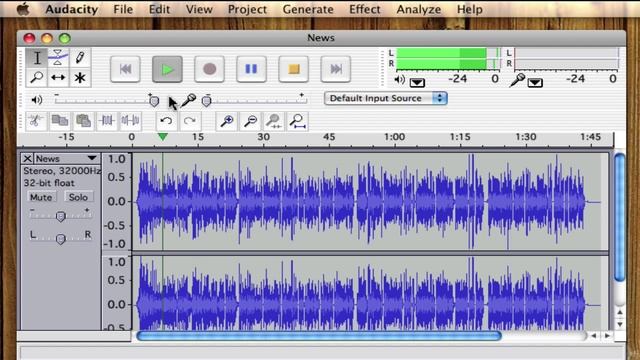Close the News track with the X button
Viewport: 640px width, 360px height.
point(27,158)
